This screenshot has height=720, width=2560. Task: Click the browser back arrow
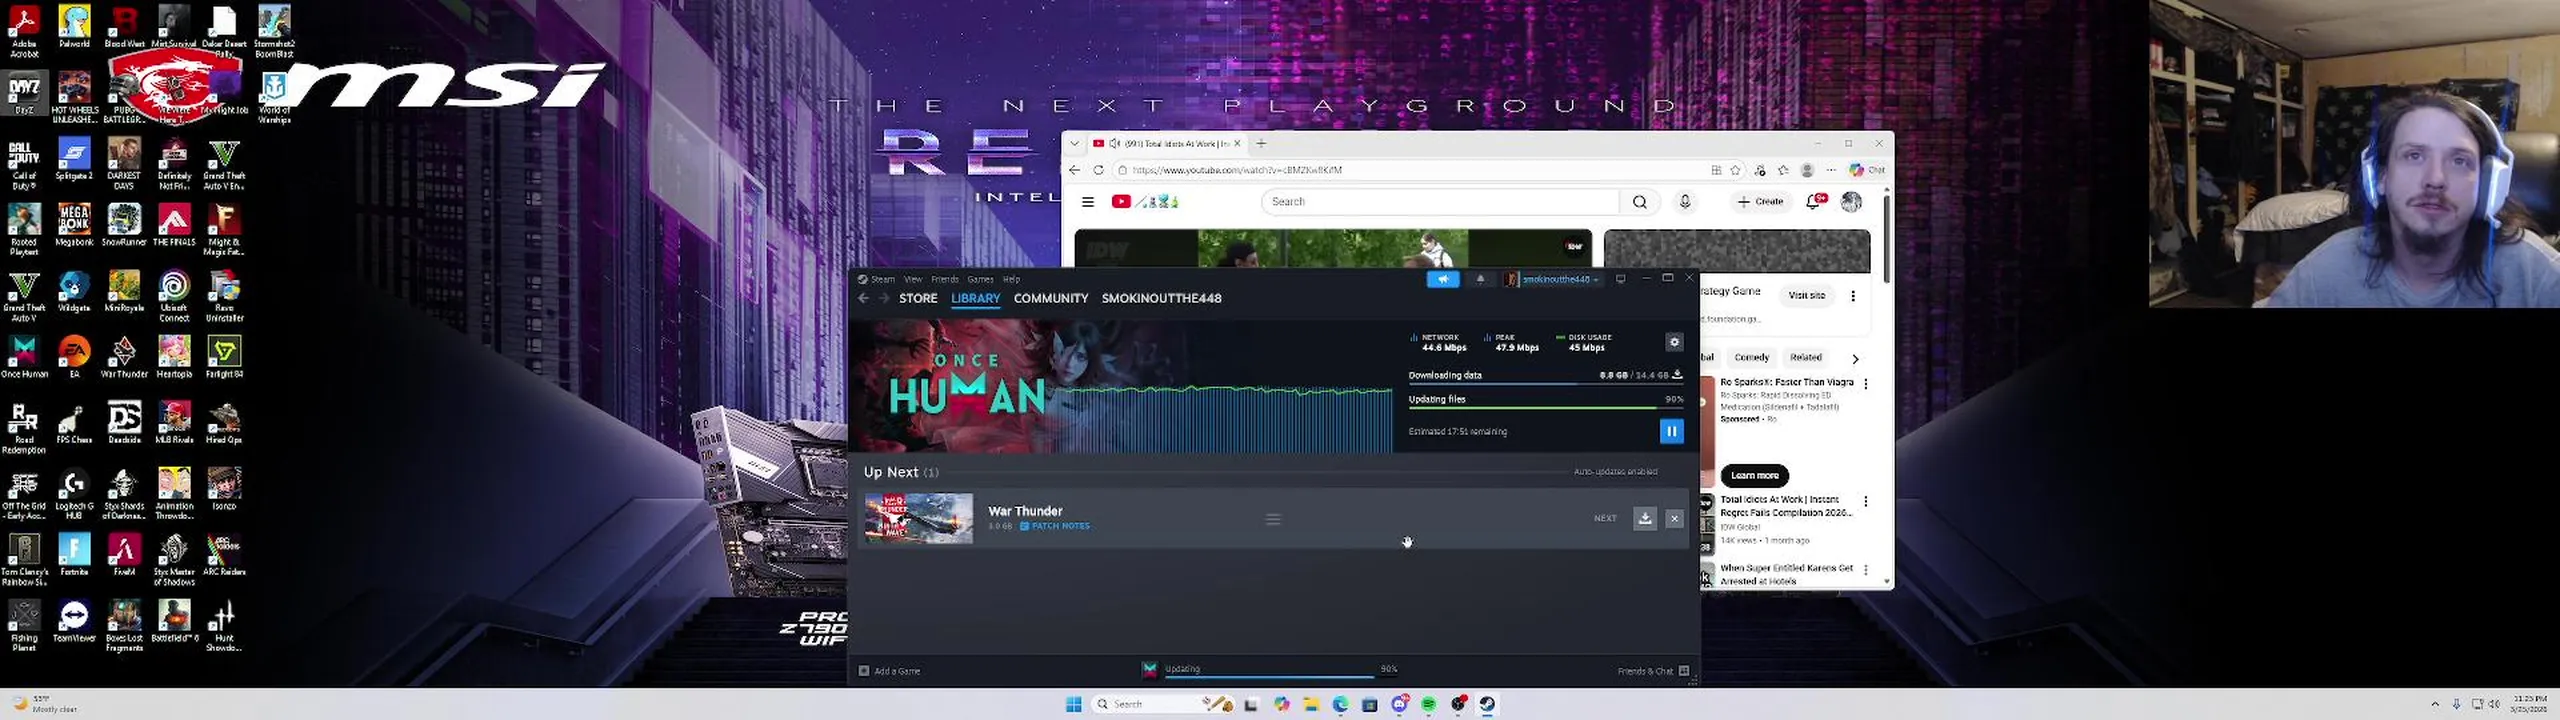[1074, 170]
